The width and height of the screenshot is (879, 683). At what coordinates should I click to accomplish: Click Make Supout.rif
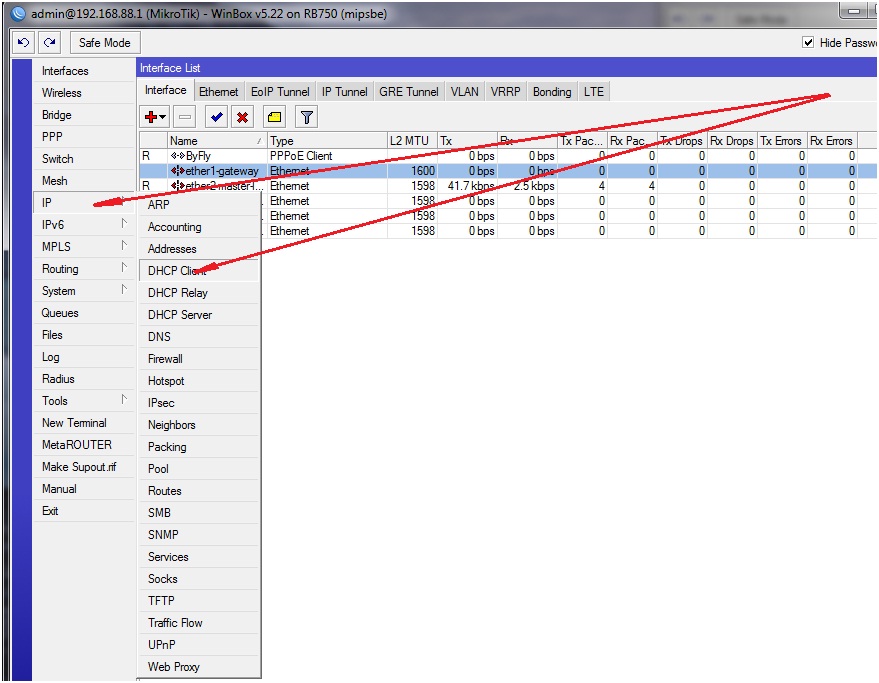click(x=84, y=467)
